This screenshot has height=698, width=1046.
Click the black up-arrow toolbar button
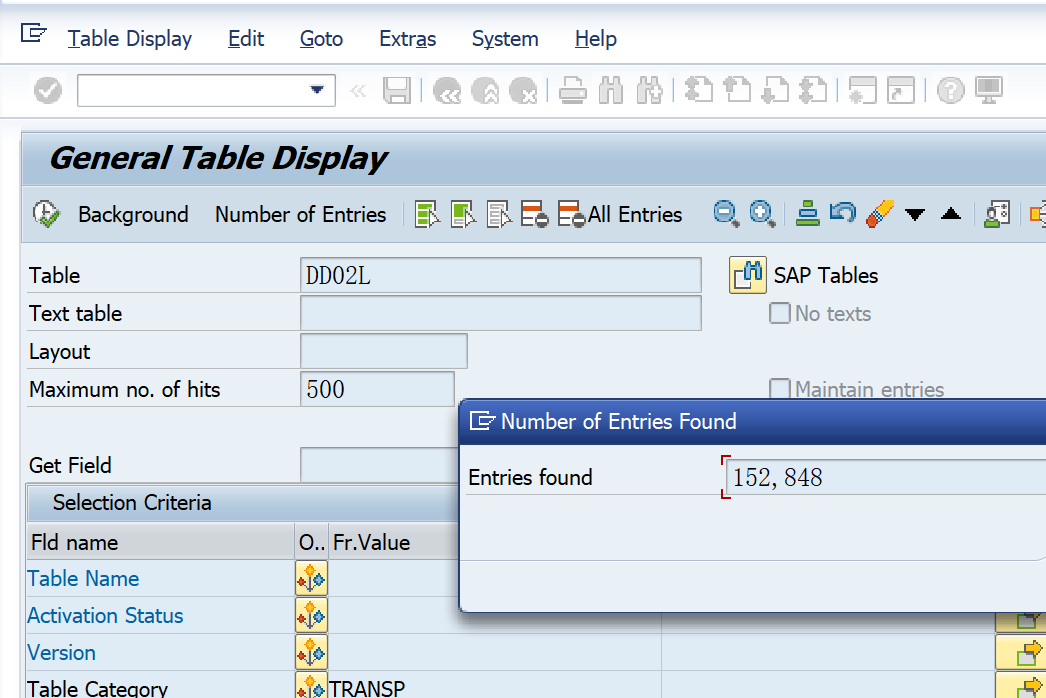tap(951, 215)
